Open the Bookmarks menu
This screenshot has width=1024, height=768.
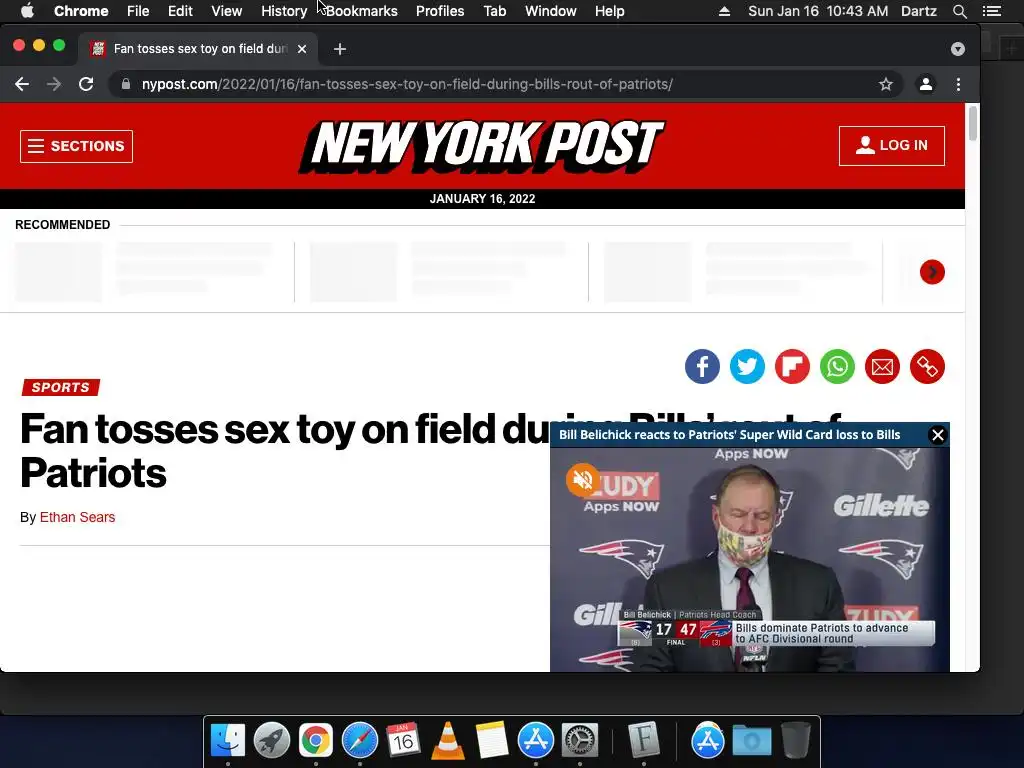(x=361, y=11)
